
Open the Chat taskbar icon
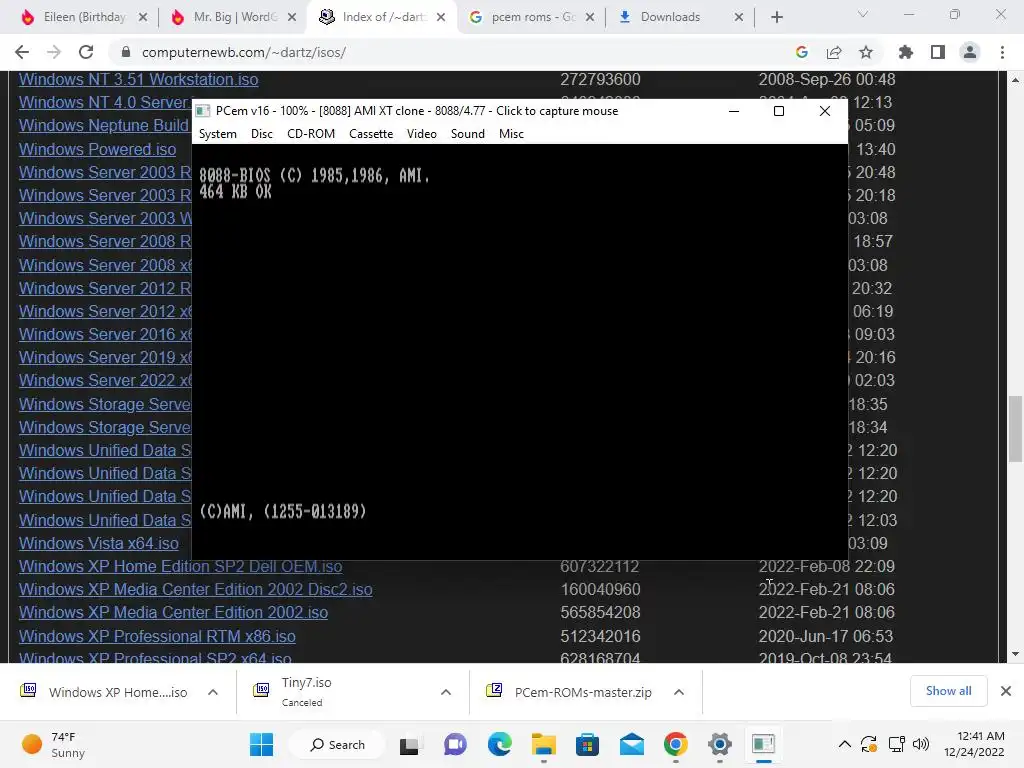[455, 744]
